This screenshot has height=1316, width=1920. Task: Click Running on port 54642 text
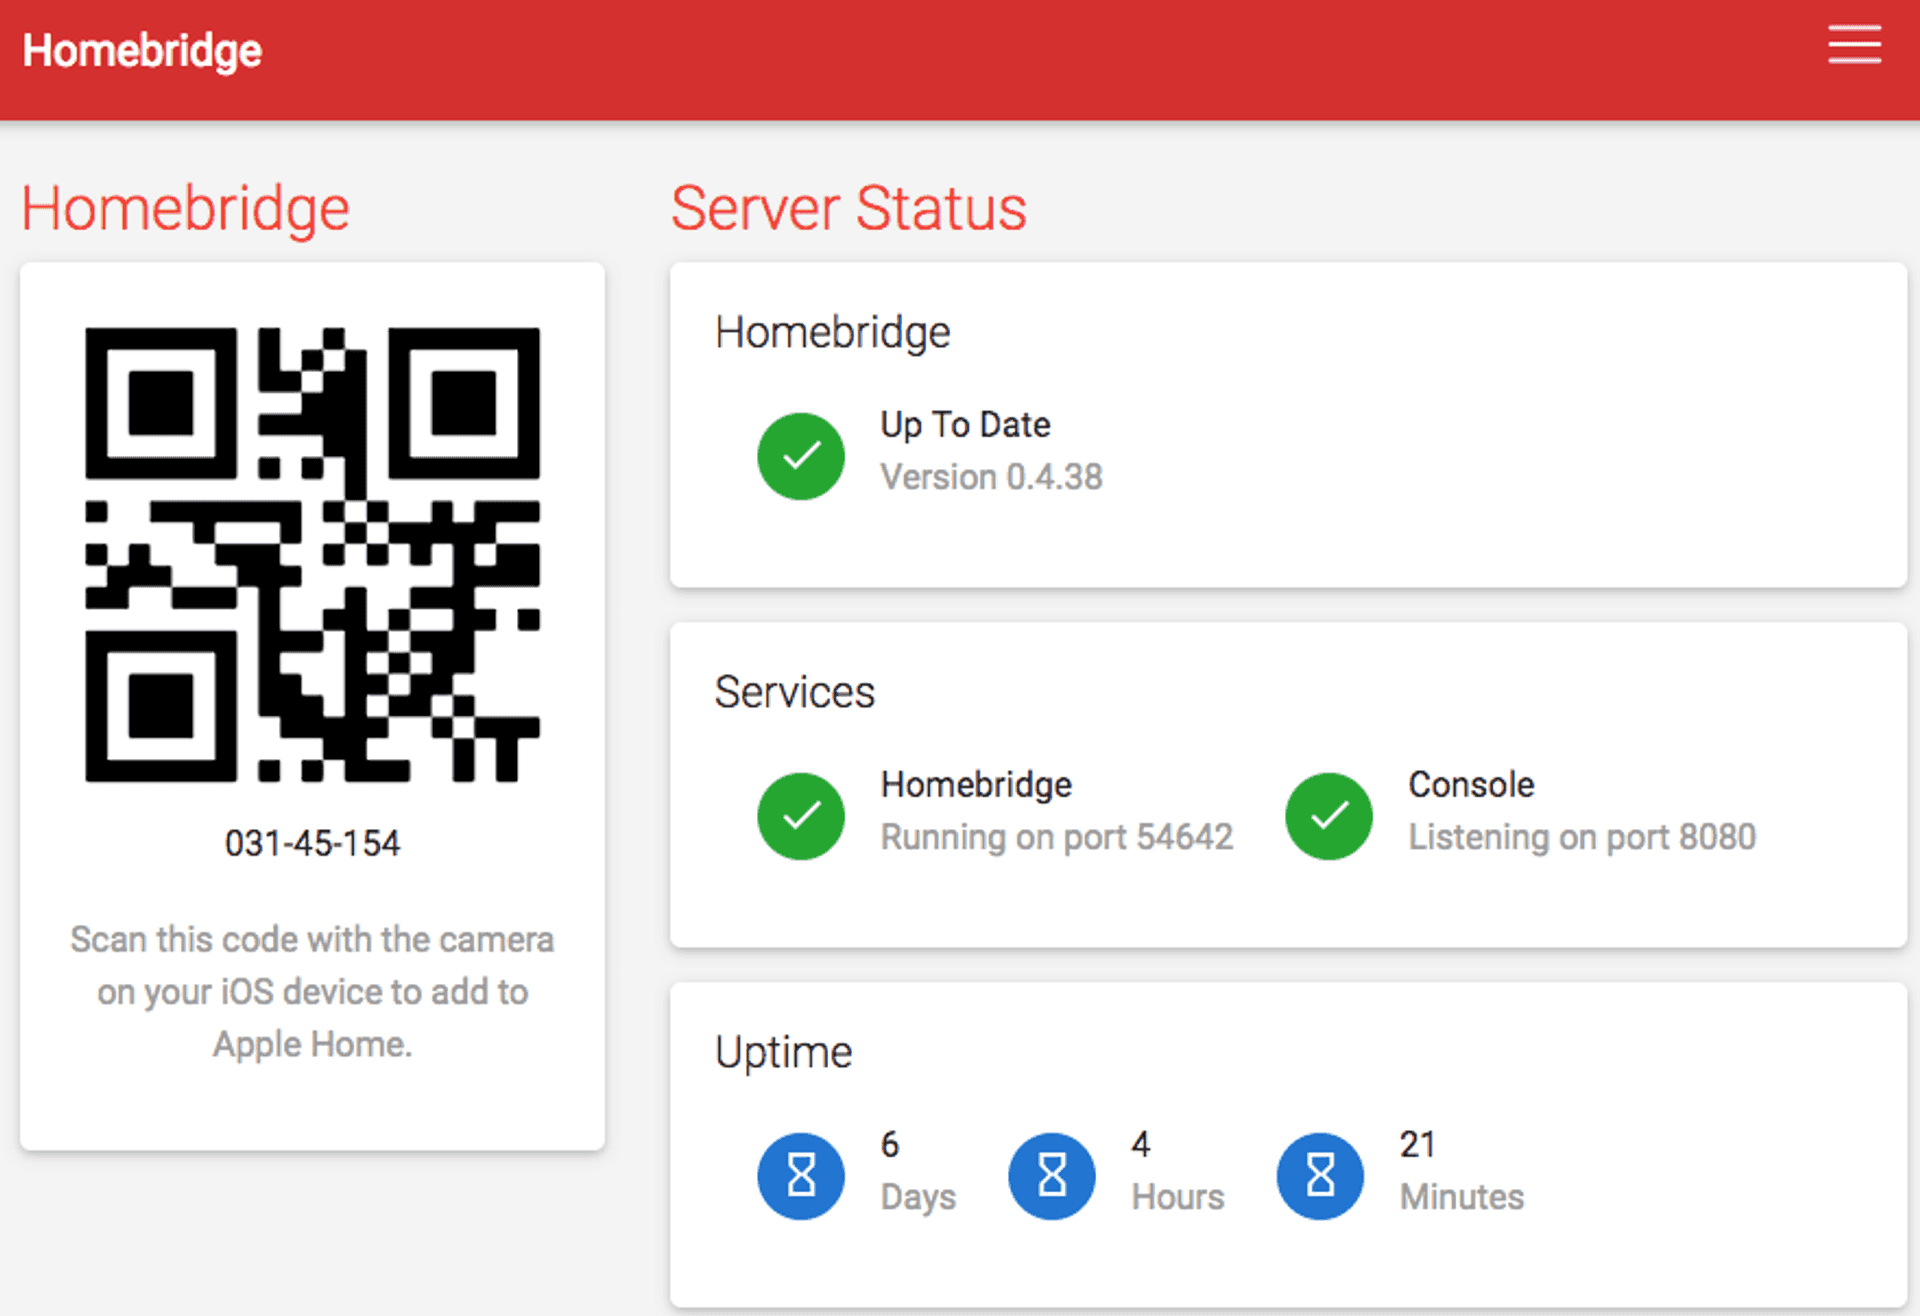point(1056,837)
